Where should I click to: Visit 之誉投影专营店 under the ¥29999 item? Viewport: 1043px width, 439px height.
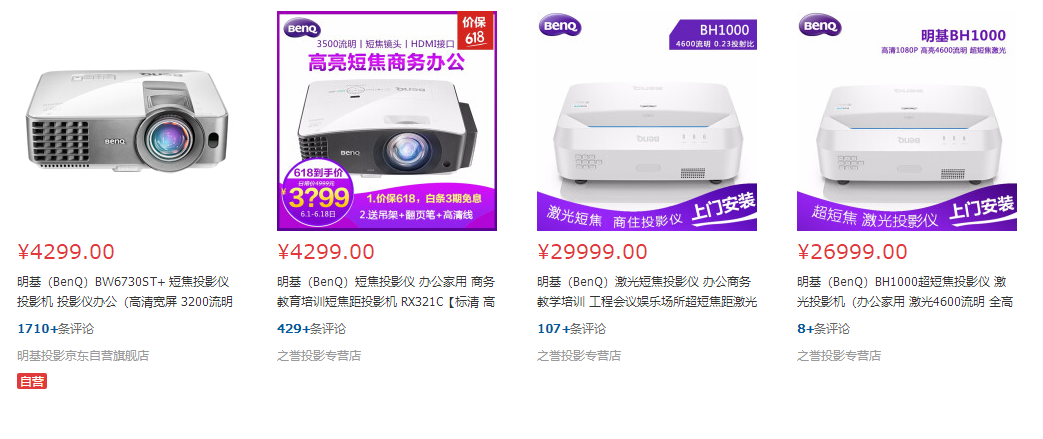579,355
